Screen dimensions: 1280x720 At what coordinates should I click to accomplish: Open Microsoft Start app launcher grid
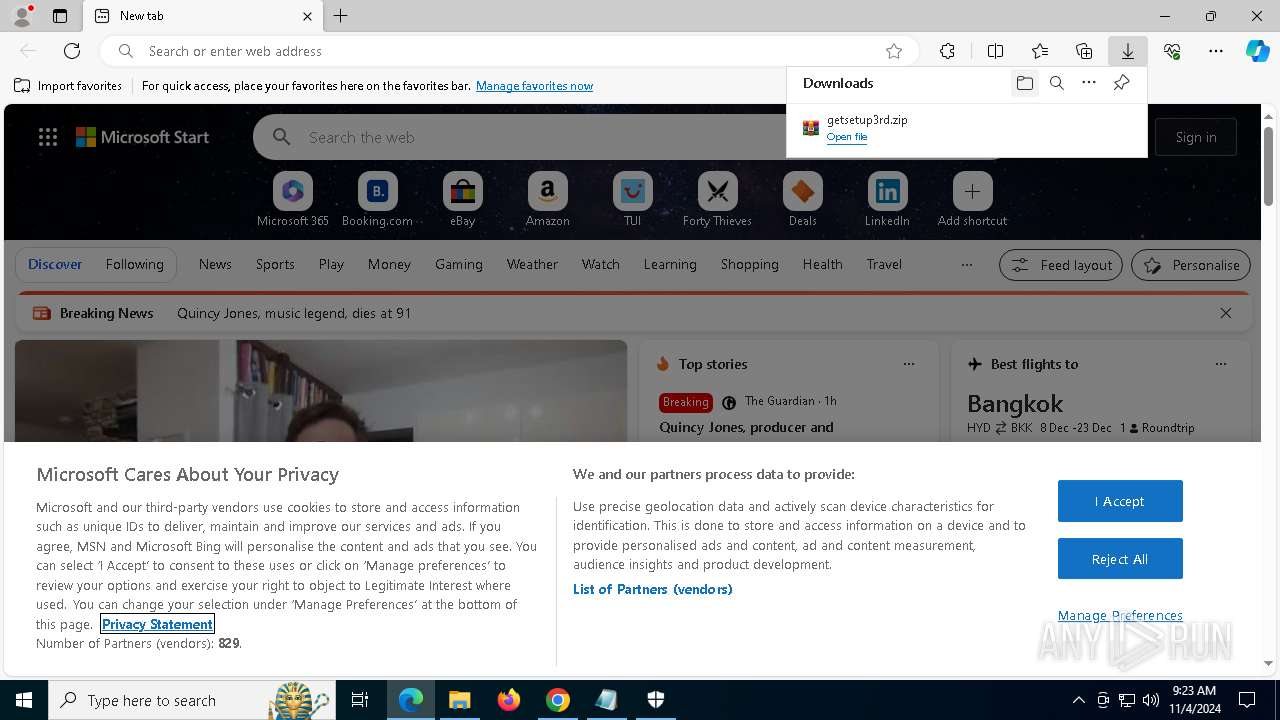click(48, 137)
